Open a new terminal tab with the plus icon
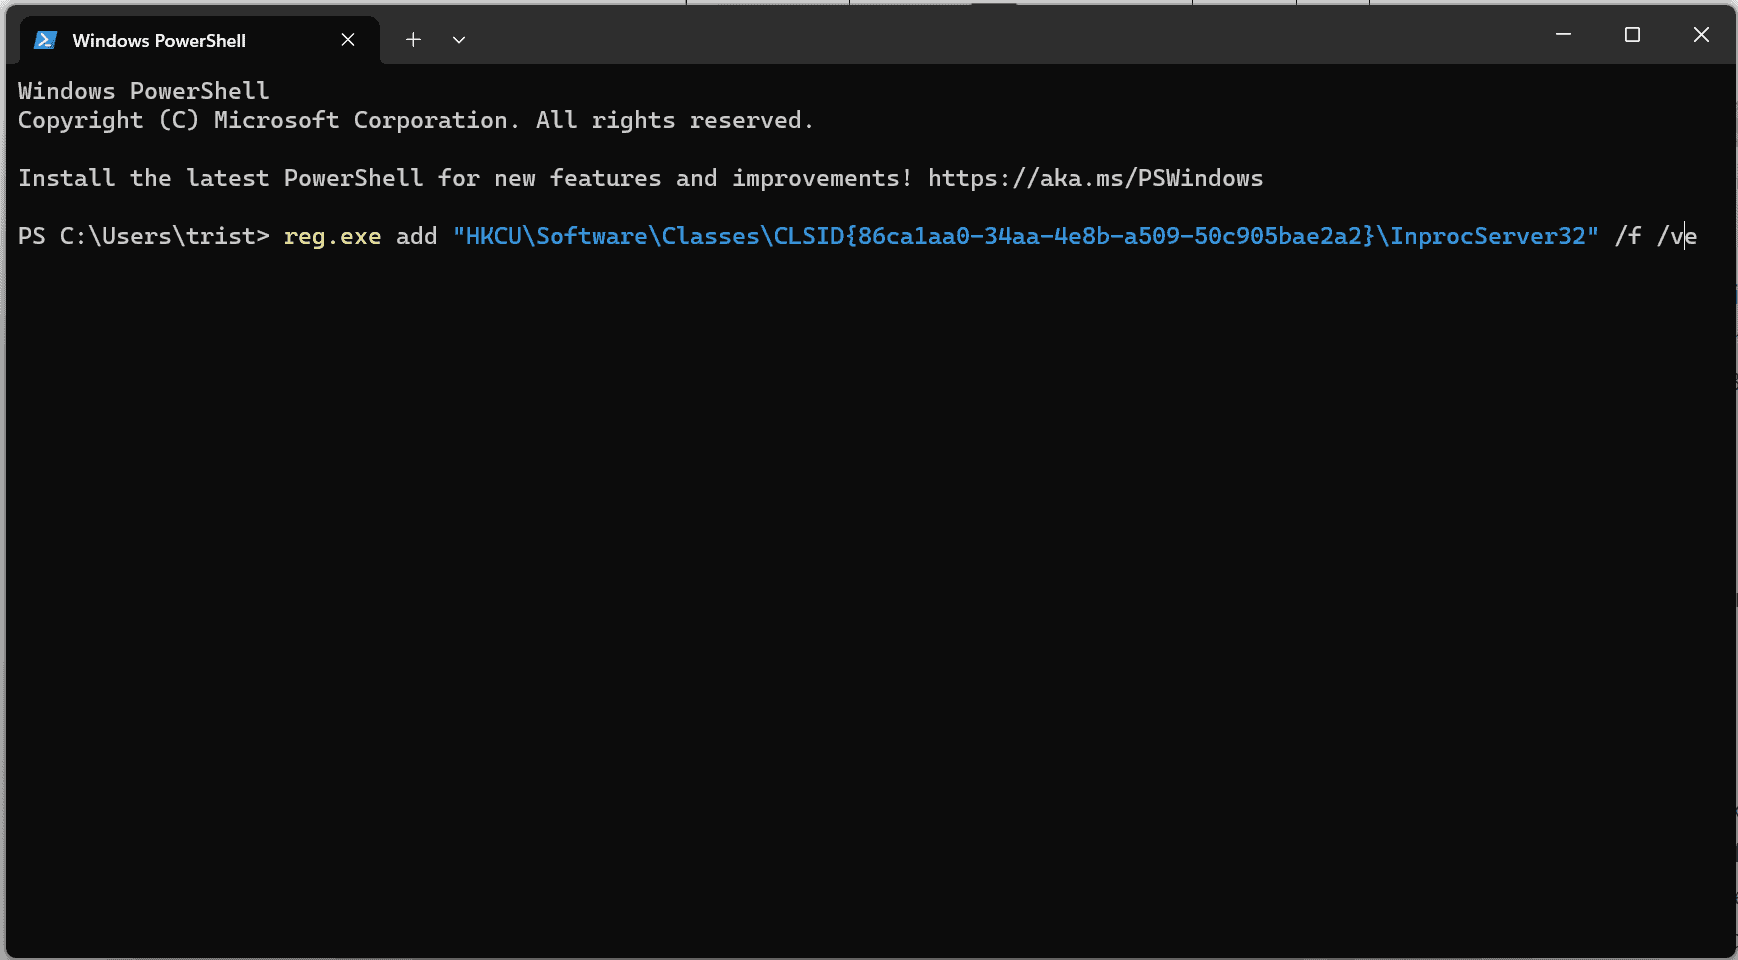1738x960 pixels. 413,40
